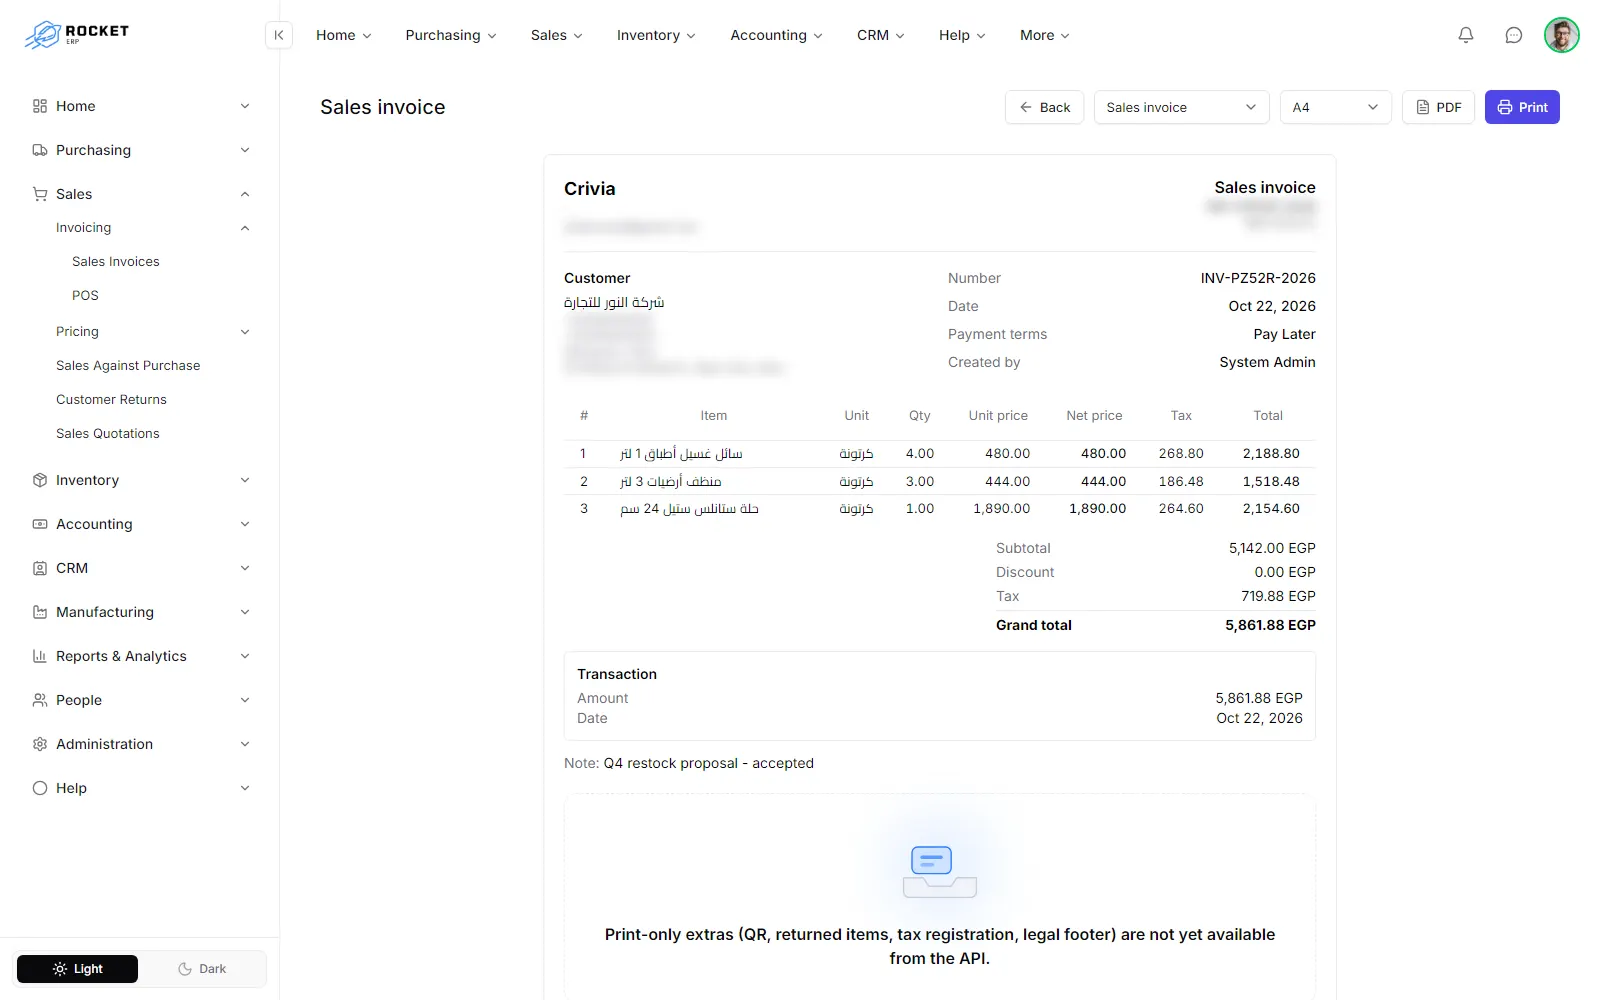
Task: Open the chat messages icon
Action: [1514, 35]
